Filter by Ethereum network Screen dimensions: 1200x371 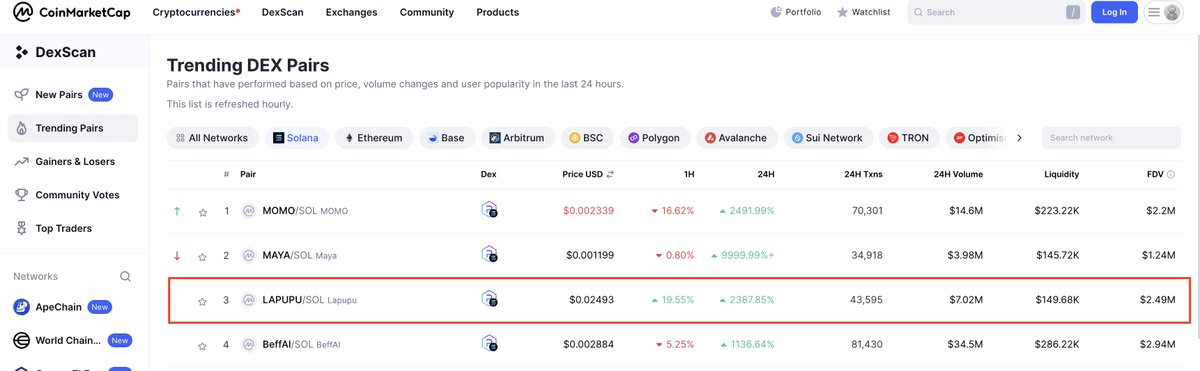click(374, 138)
